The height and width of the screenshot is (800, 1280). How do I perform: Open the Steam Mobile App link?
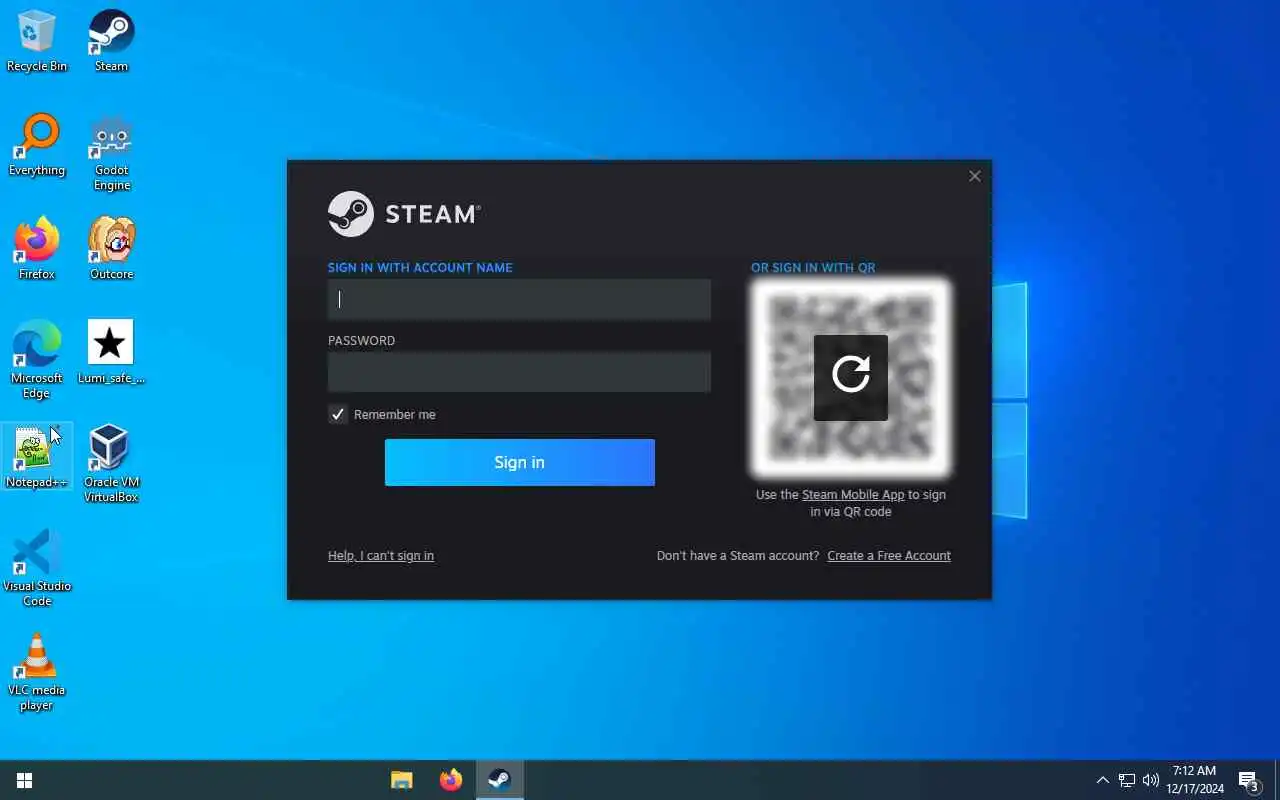tap(853, 495)
